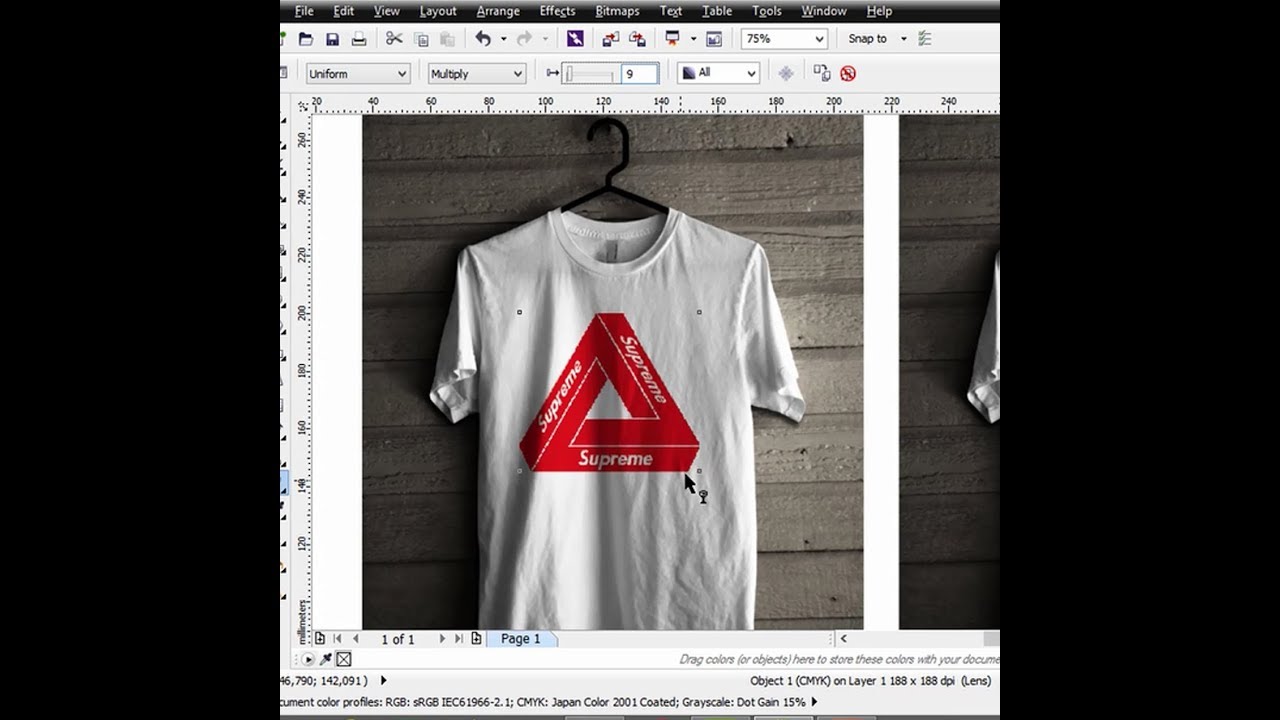Click the Save floppy disk icon
The image size is (1280, 720).
332,39
